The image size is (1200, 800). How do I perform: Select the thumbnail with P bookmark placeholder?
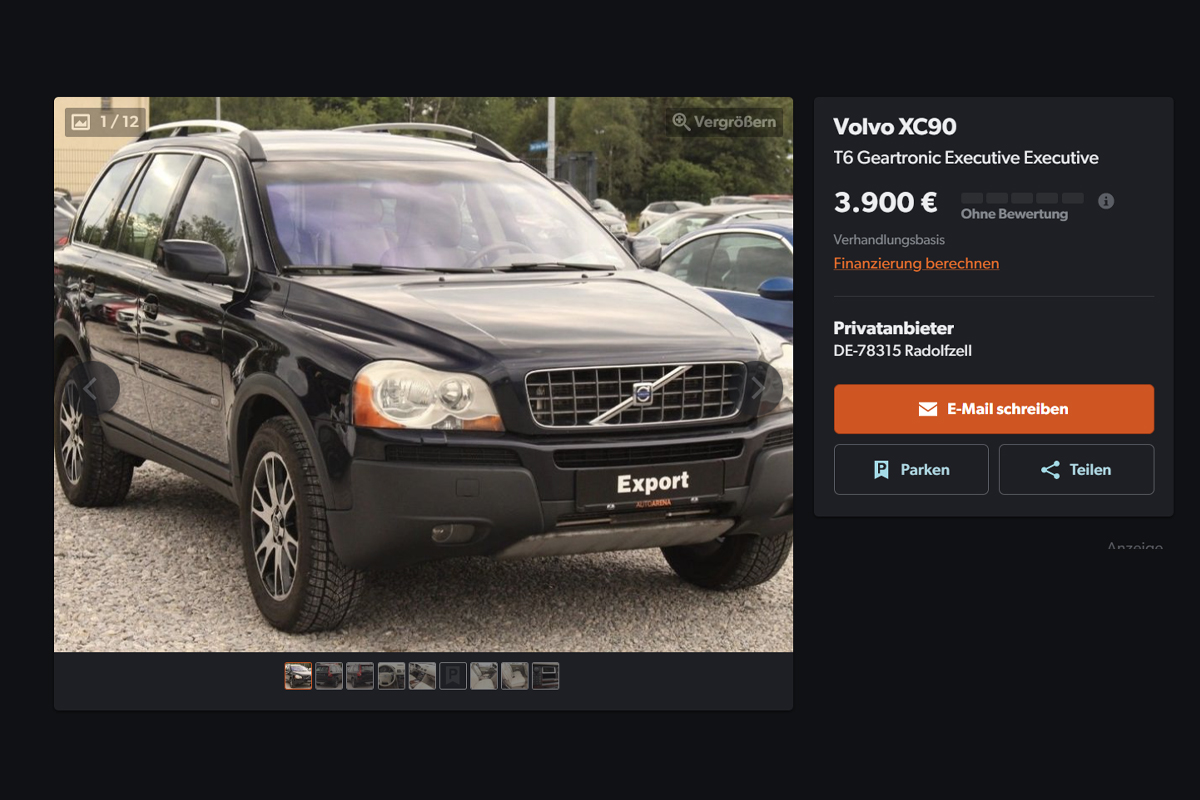[x=453, y=676]
